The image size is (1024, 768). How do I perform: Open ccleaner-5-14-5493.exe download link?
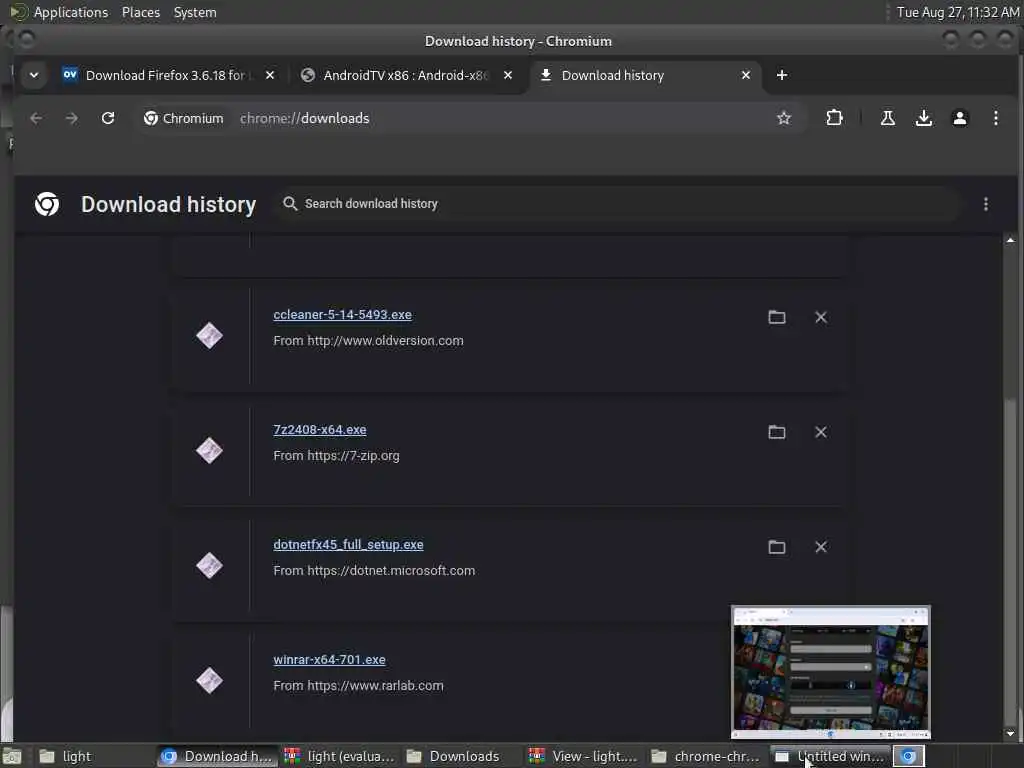tap(342, 315)
